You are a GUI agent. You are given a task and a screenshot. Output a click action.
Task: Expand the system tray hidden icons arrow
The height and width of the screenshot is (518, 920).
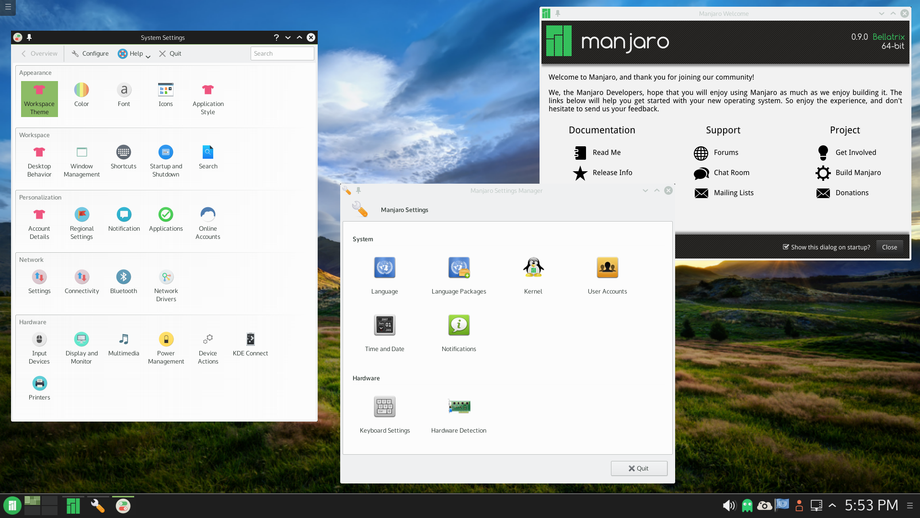833,506
